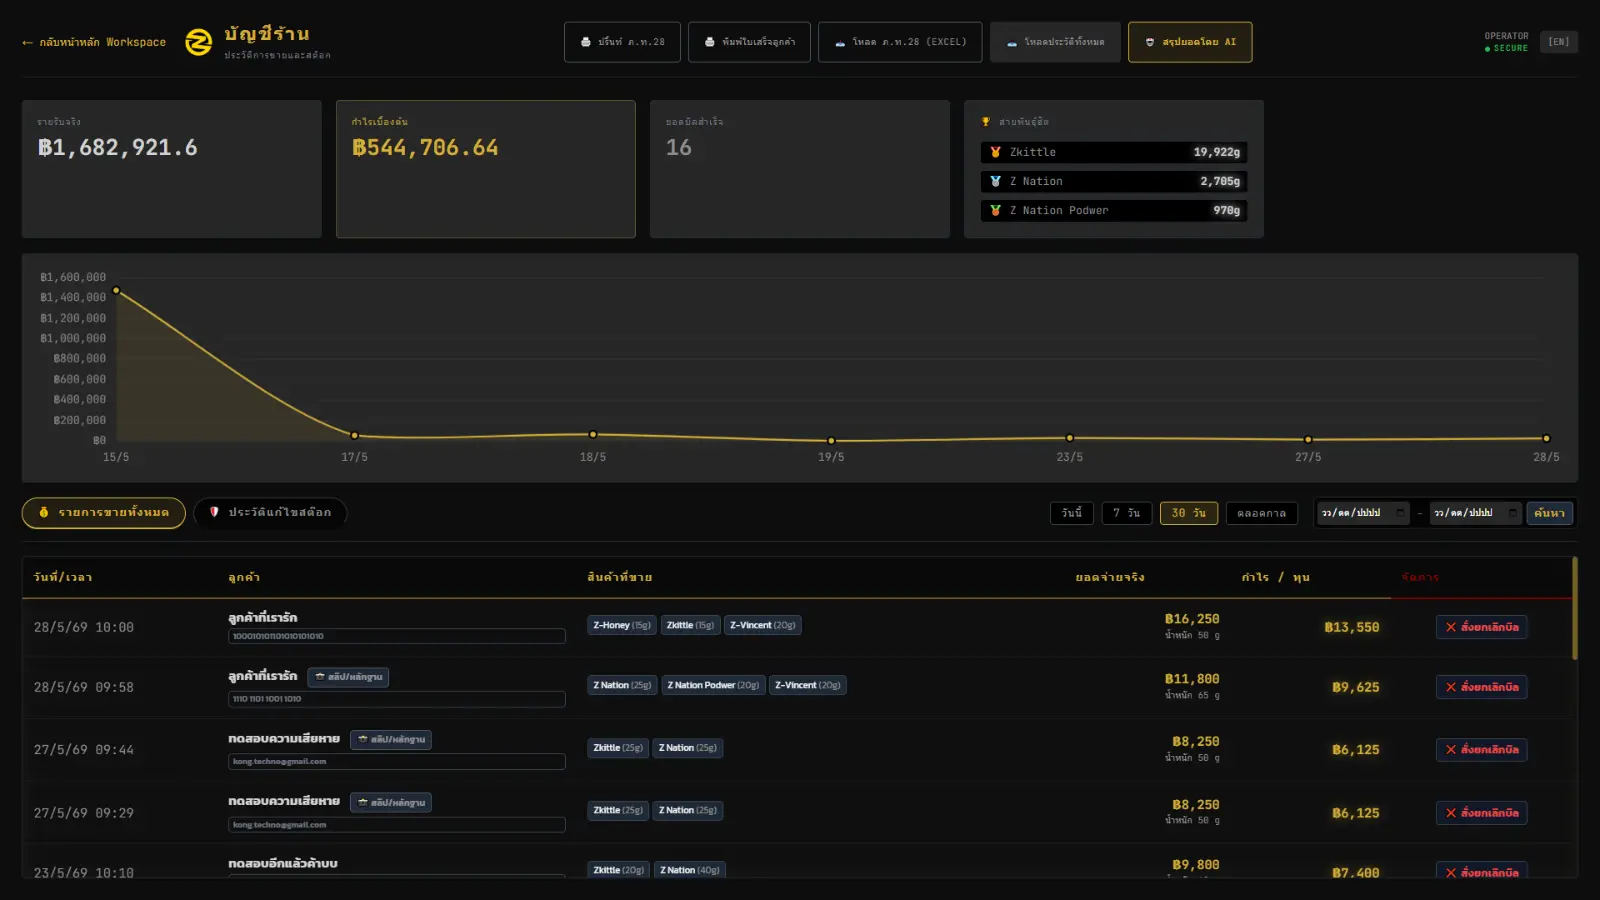This screenshot has width=1600, height=900.
Task: Switch language with the [EN] toggle
Action: (1558, 42)
